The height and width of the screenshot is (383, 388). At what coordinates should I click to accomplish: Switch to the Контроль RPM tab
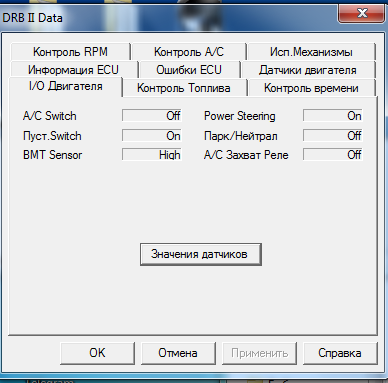(70, 52)
